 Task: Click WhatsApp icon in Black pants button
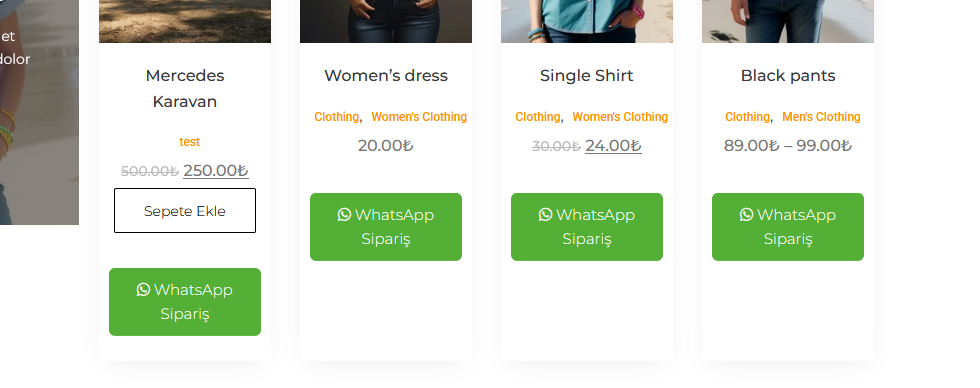pyautogui.click(x=746, y=214)
